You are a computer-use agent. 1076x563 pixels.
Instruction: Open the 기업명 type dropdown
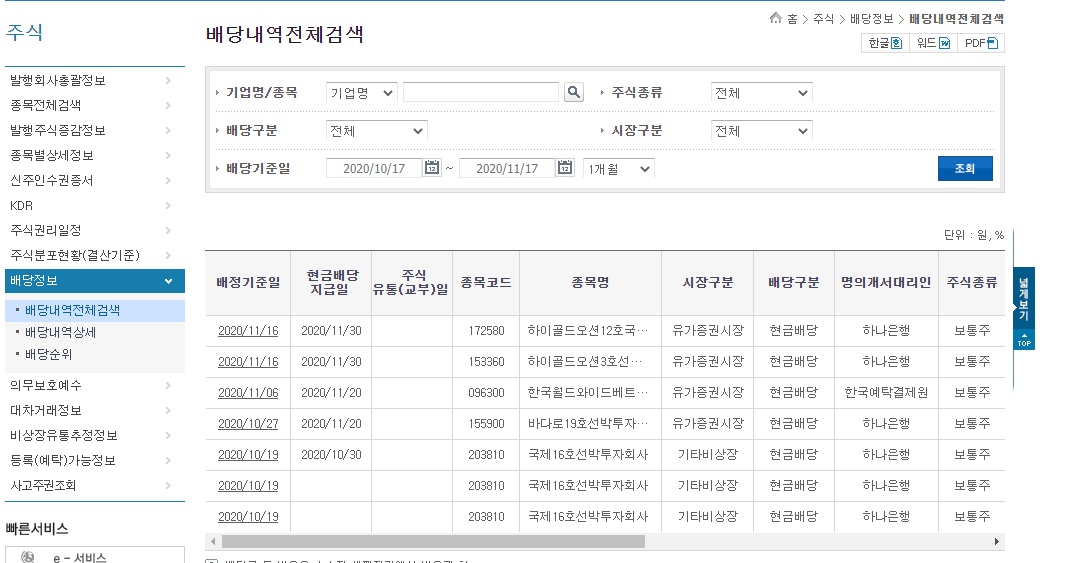tap(361, 93)
